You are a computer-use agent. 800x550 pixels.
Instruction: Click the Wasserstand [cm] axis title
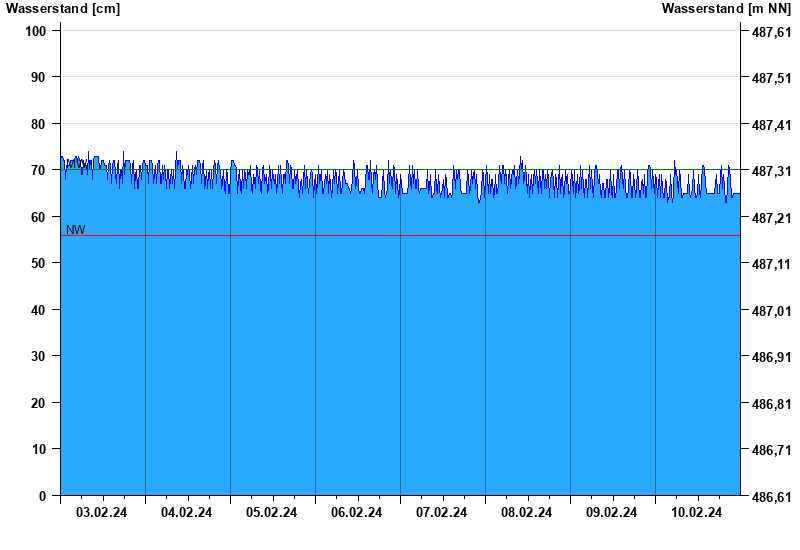[63, 9]
